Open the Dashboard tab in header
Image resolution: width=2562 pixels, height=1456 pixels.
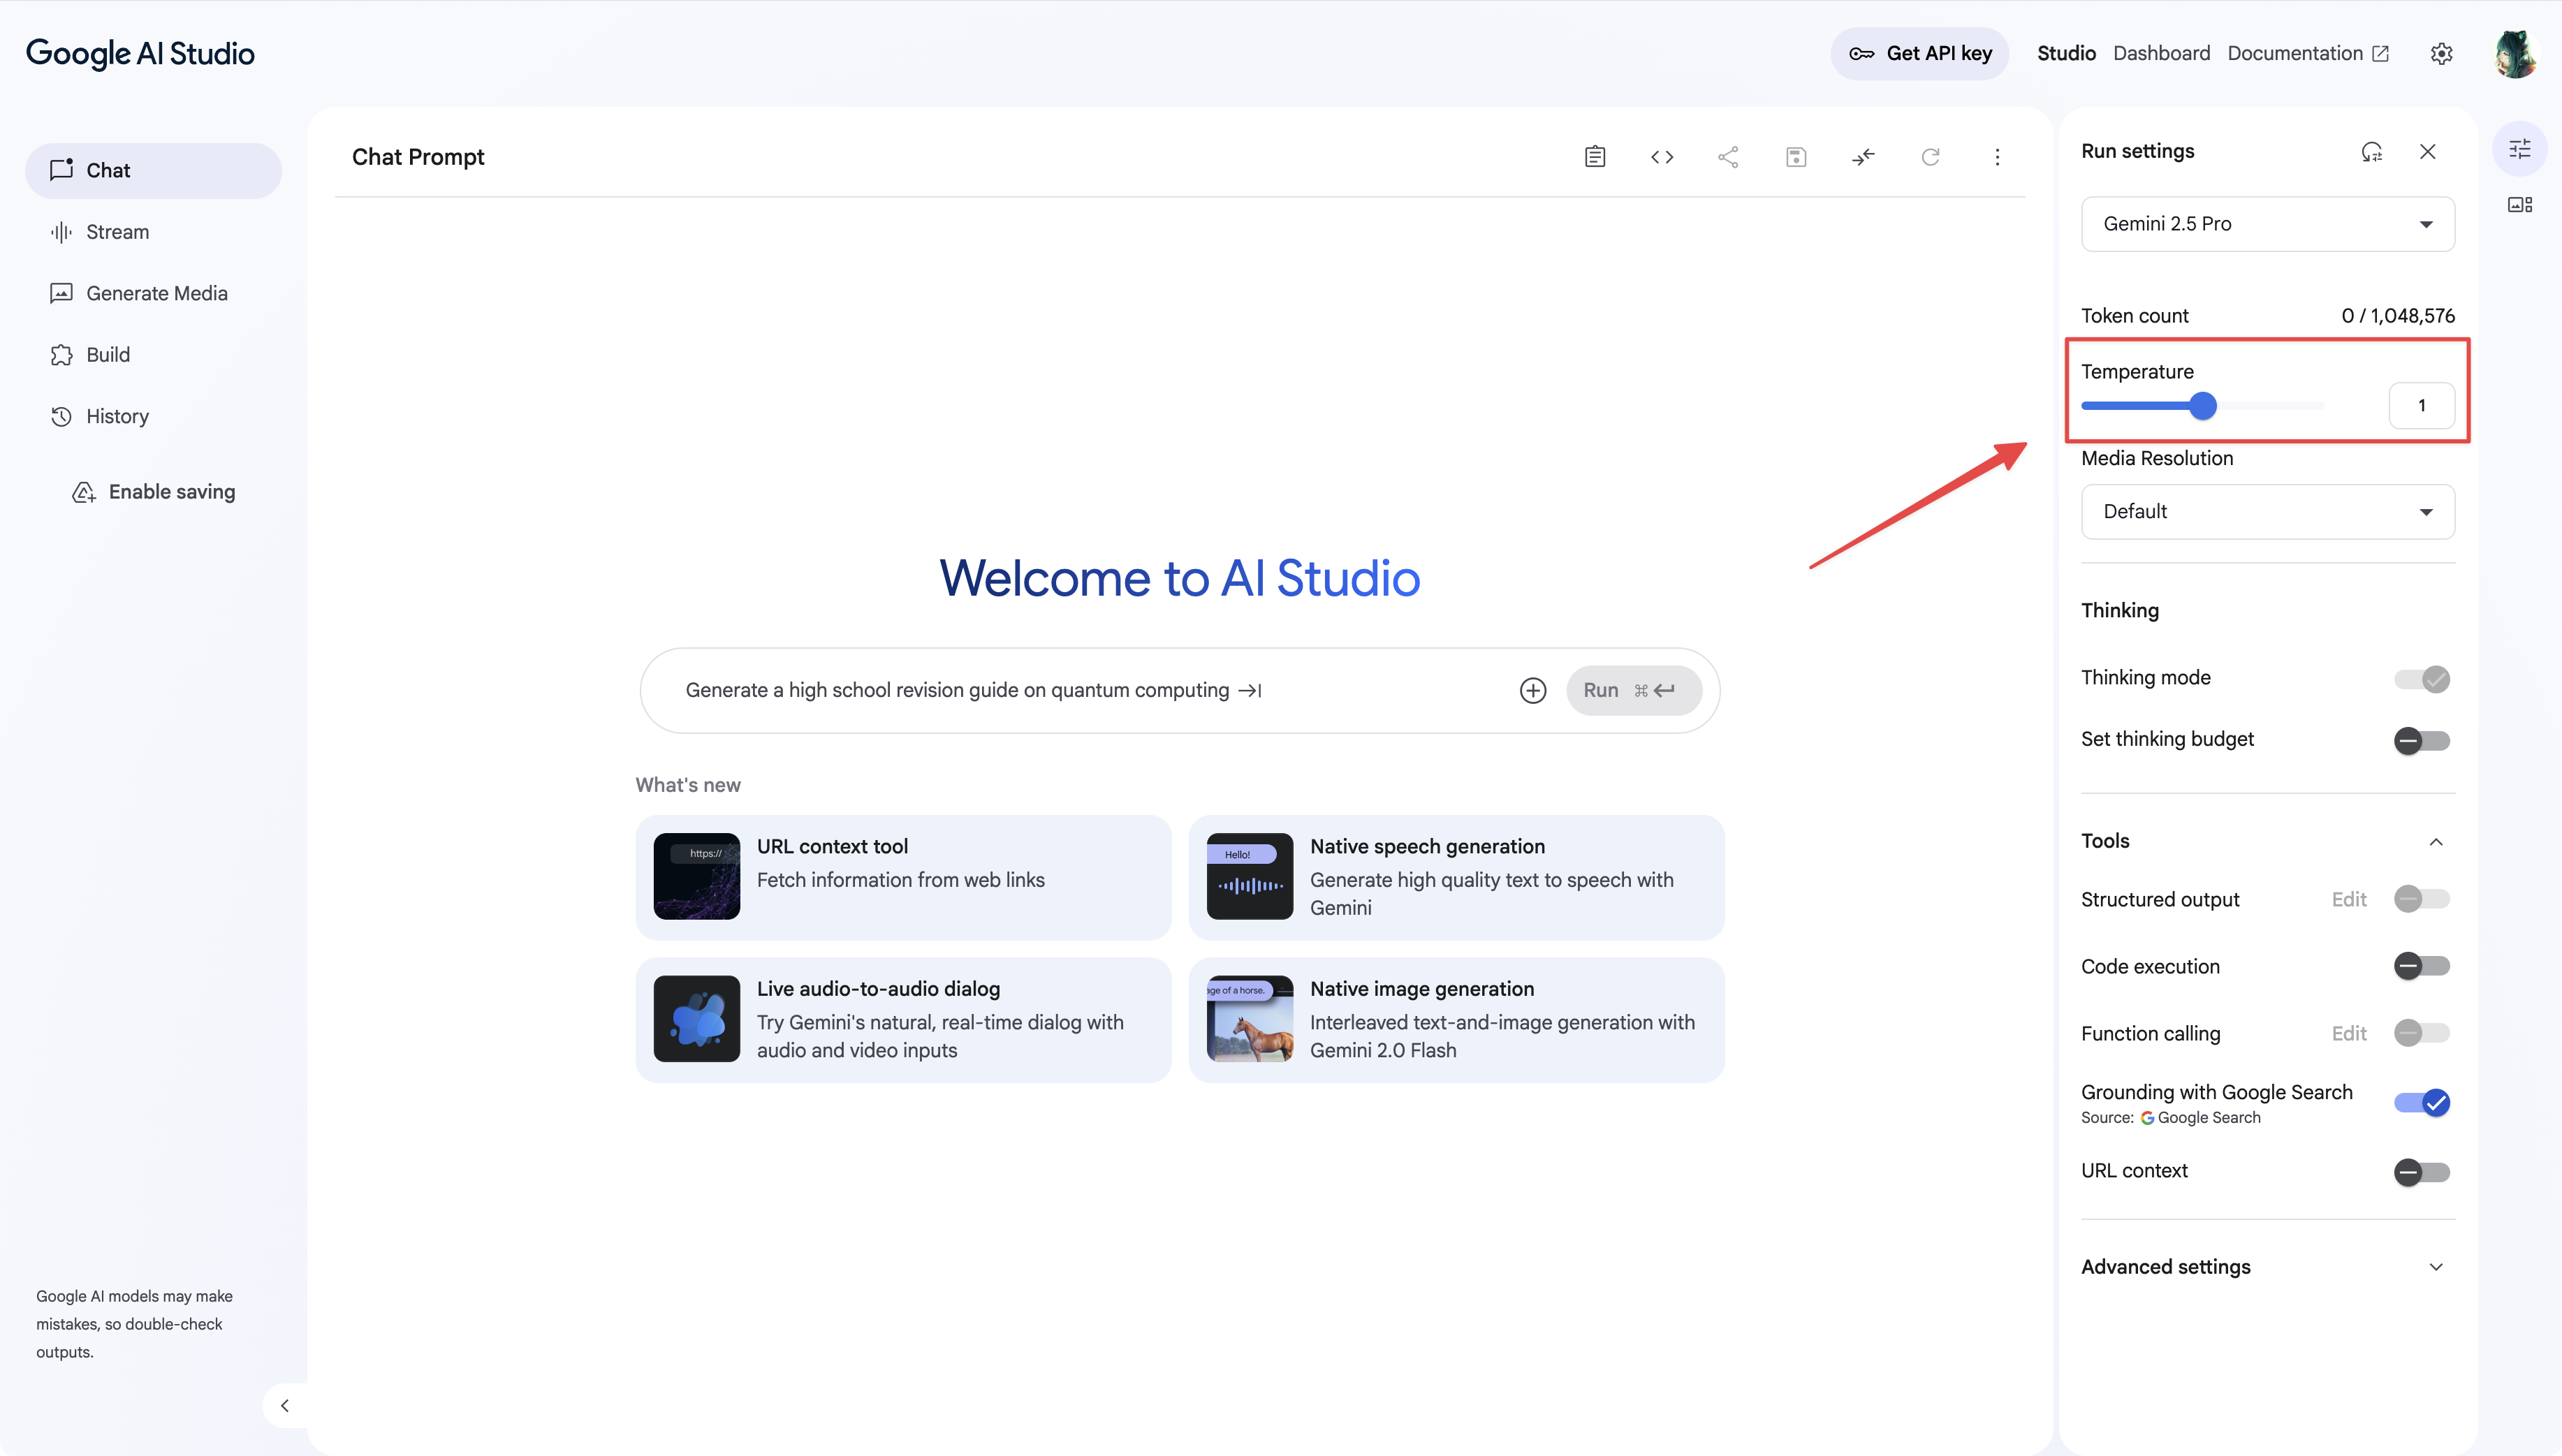pos(2161,54)
